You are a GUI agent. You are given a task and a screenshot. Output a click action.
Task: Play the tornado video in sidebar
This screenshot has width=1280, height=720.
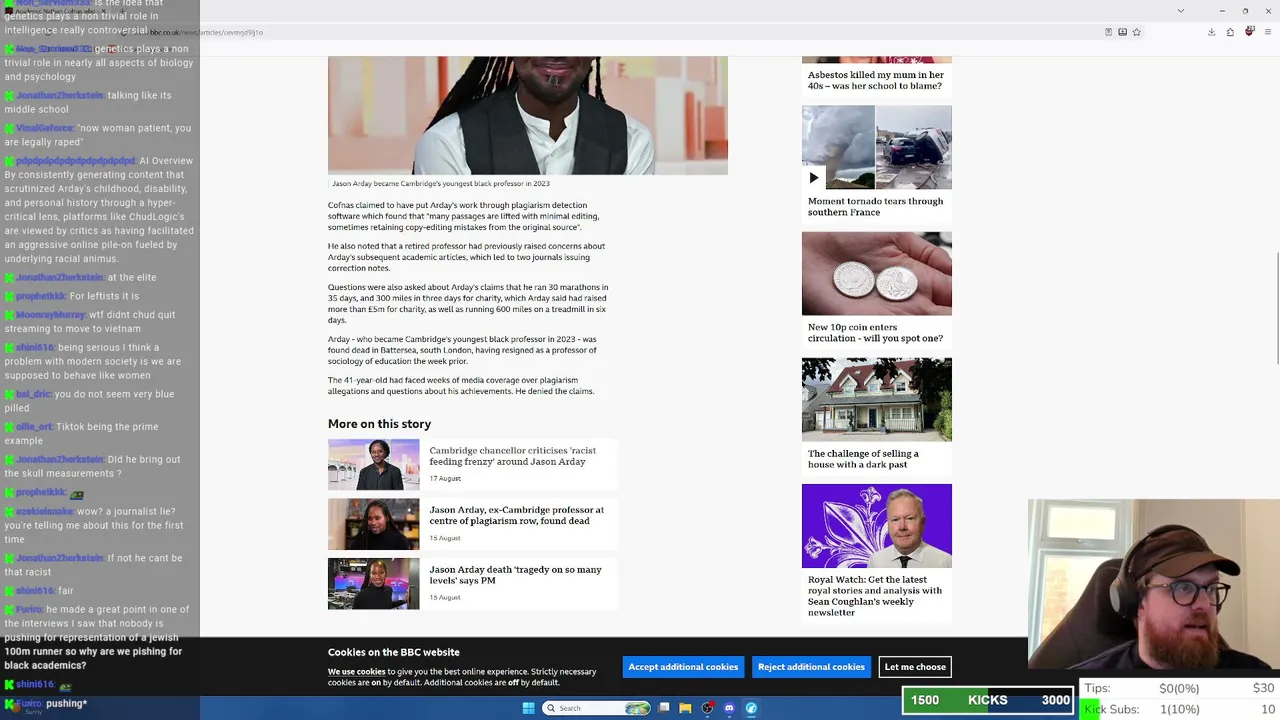point(814,178)
